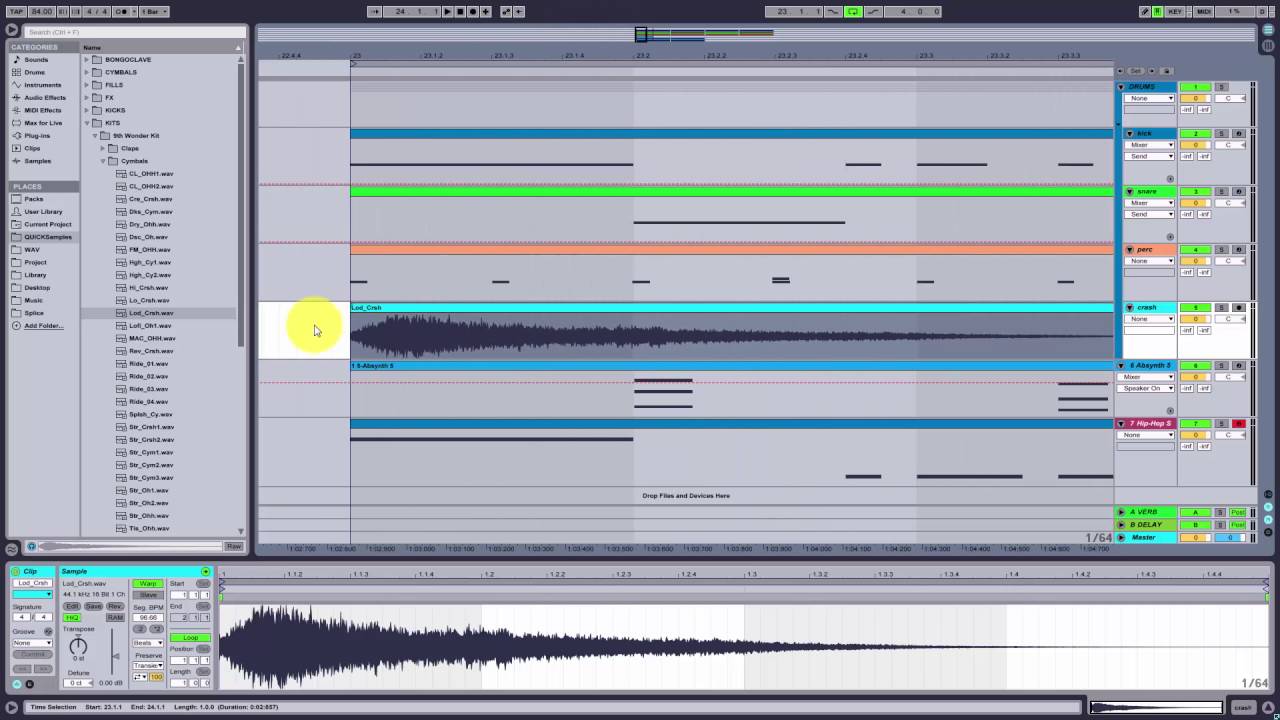
Task: Toggle the punch-out switch
Action: 873,12
